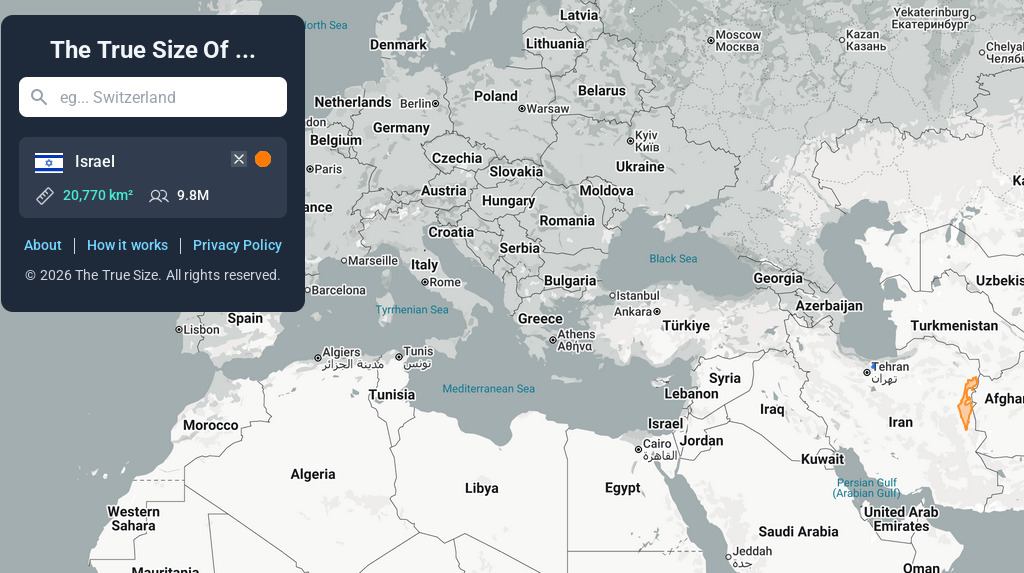Click the Athens city marker
The height and width of the screenshot is (573, 1024).
click(552, 340)
